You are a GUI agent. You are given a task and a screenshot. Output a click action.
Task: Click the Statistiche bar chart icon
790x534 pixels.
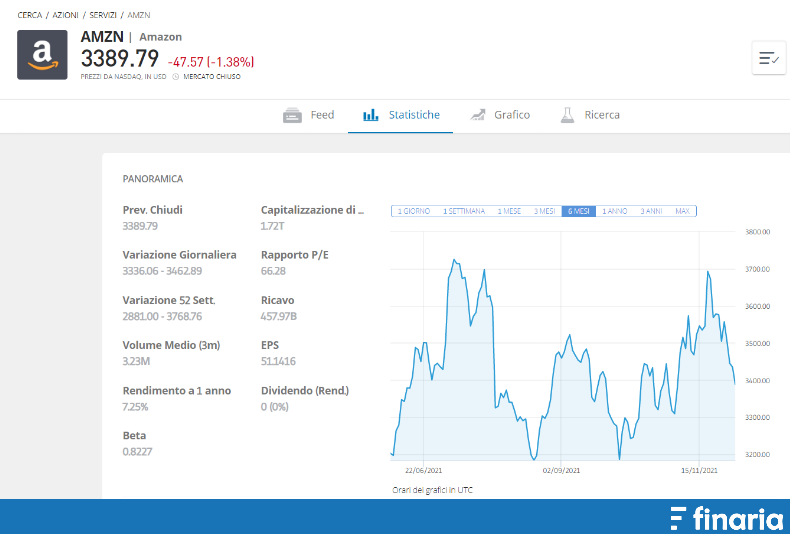point(371,115)
